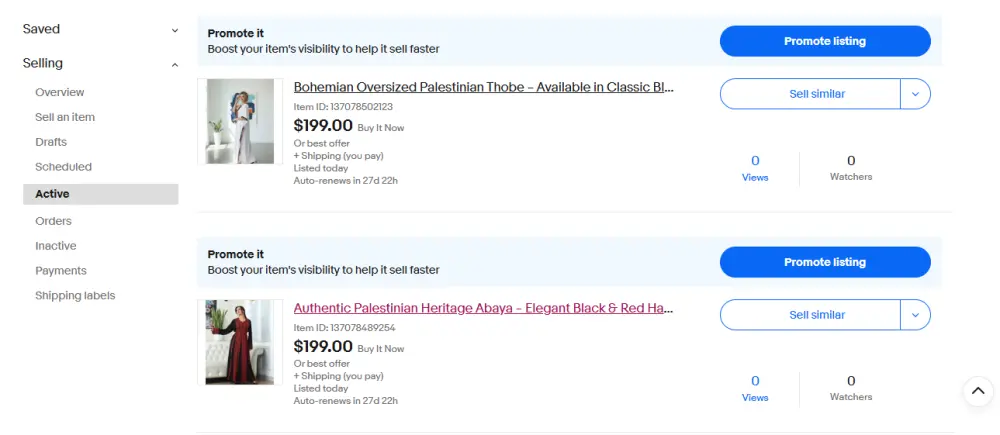Open Drafts in the sidebar
Image resolution: width=1000 pixels, height=435 pixels.
[51, 142]
